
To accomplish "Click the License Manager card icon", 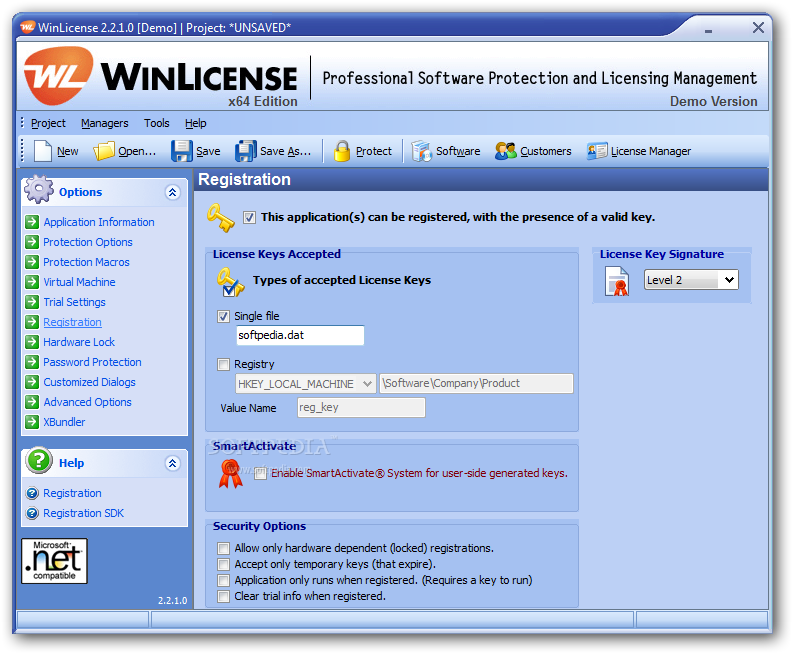I will click(x=597, y=151).
